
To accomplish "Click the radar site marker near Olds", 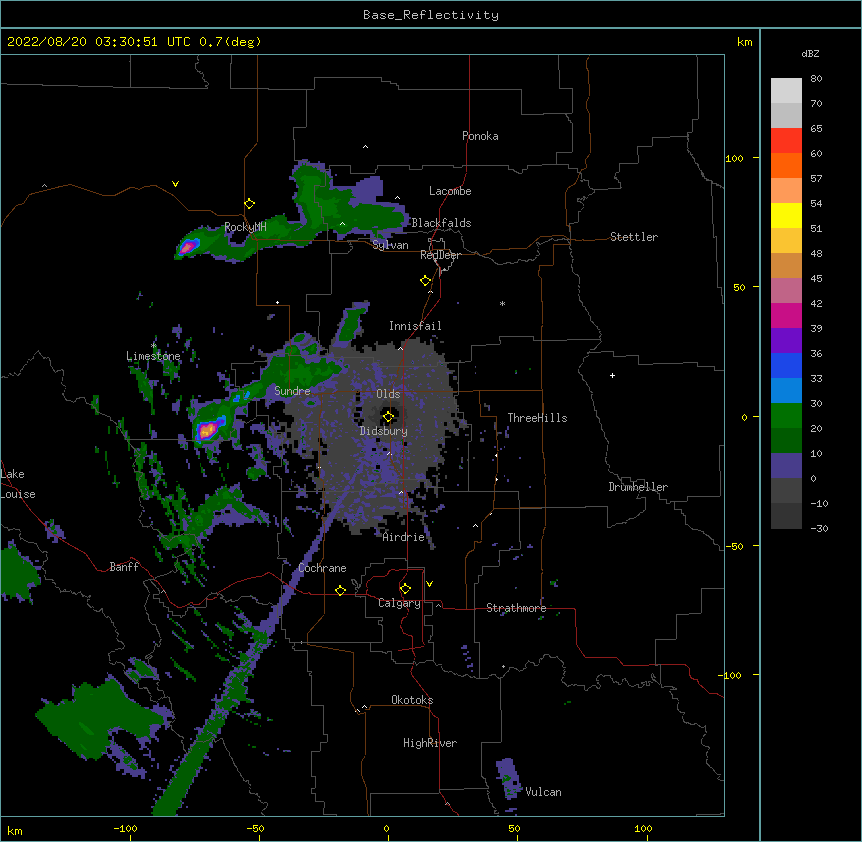I will [388, 417].
